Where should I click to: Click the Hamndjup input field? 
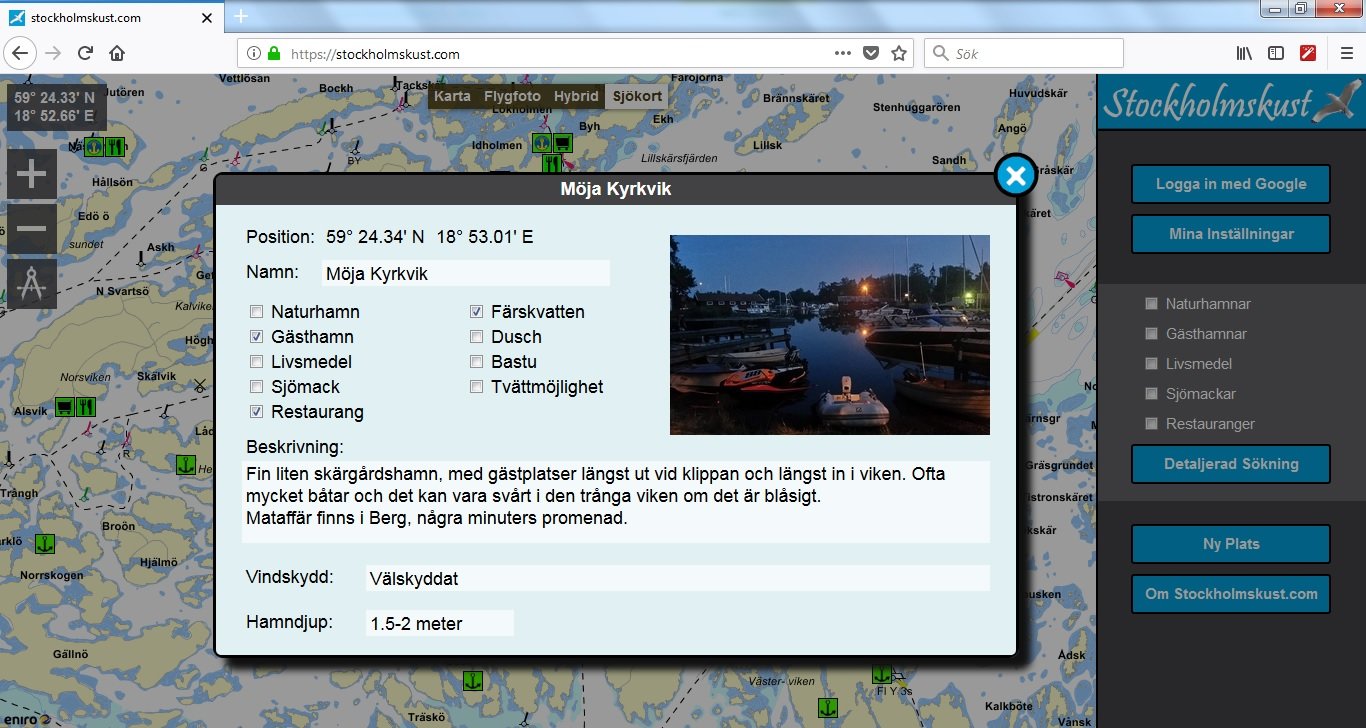coord(439,624)
